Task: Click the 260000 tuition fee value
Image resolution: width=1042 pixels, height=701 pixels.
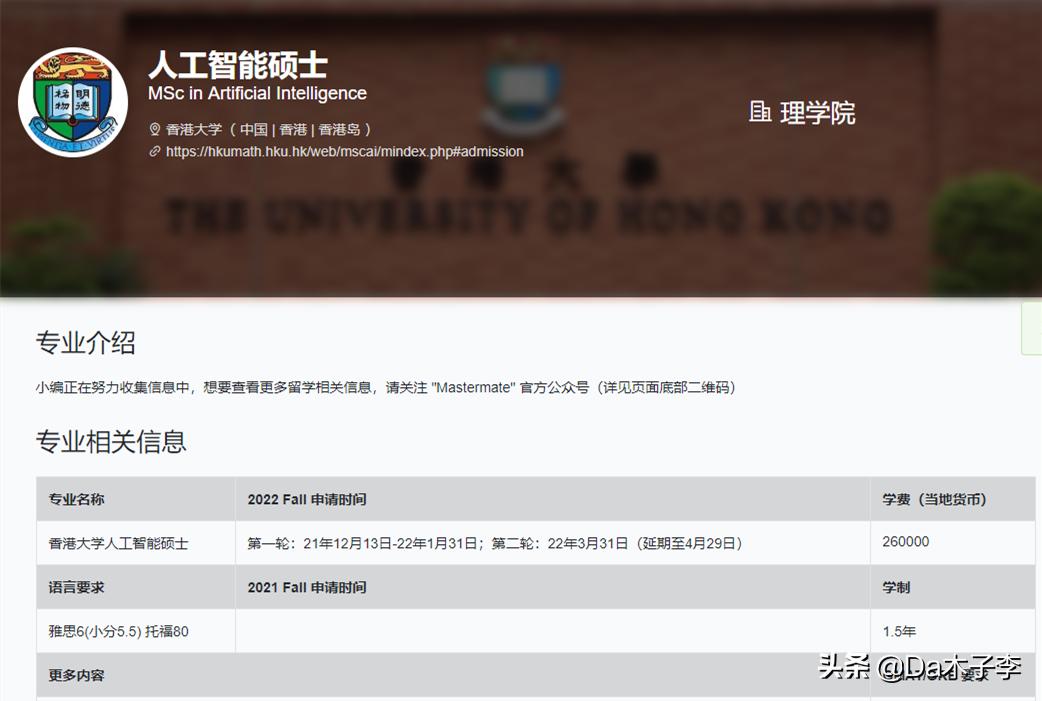Action: click(x=904, y=543)
